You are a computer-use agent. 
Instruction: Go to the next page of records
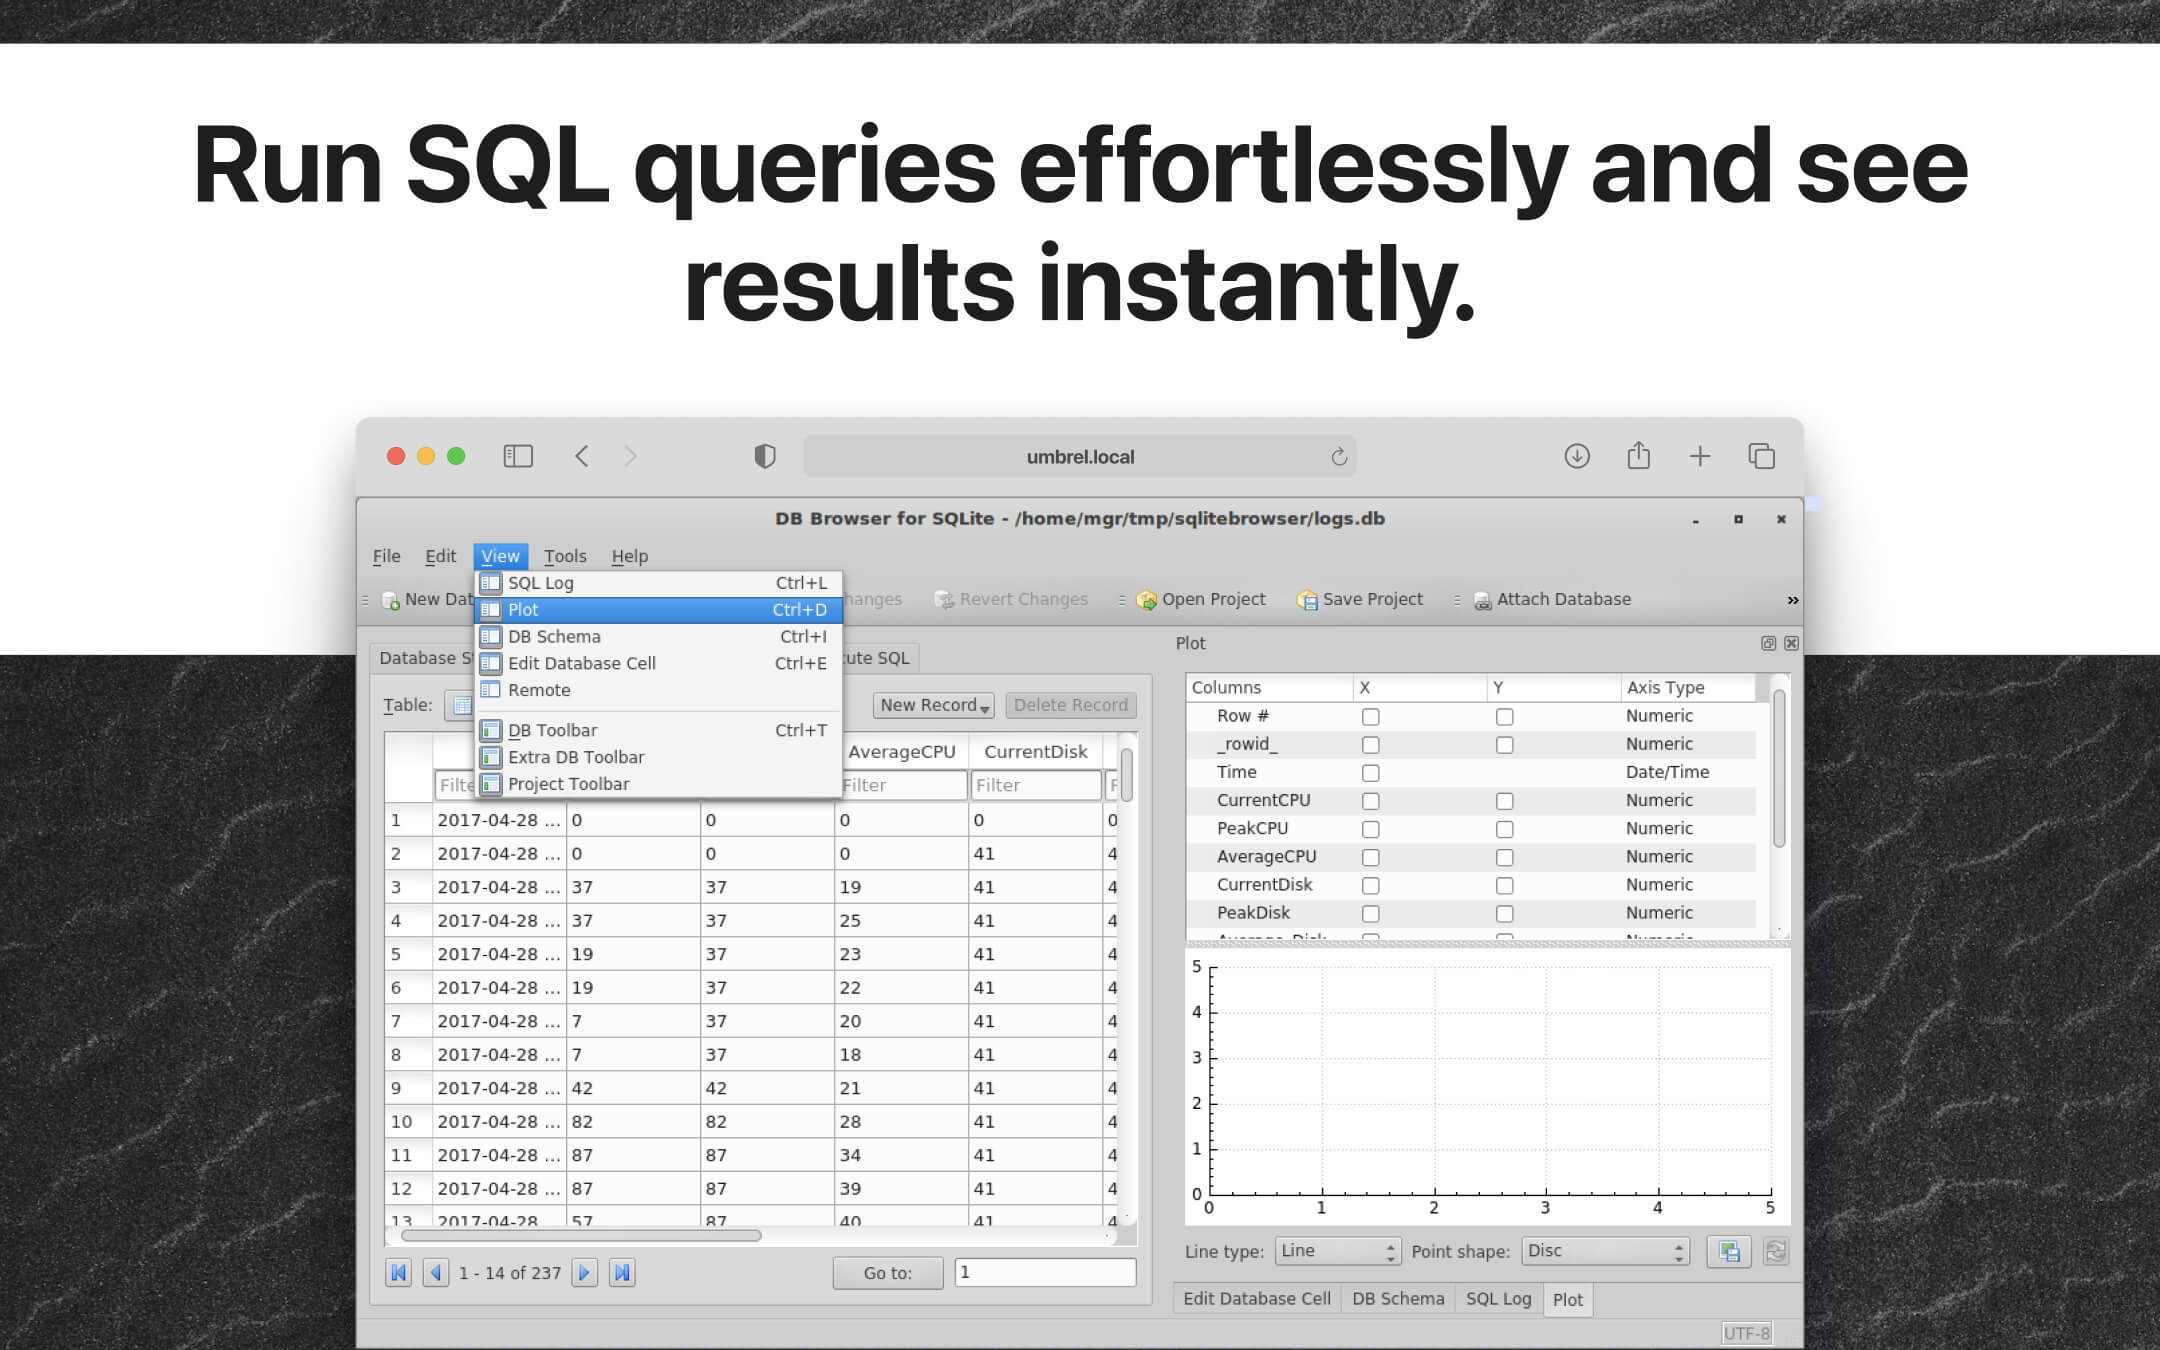tap(583, 1272)
